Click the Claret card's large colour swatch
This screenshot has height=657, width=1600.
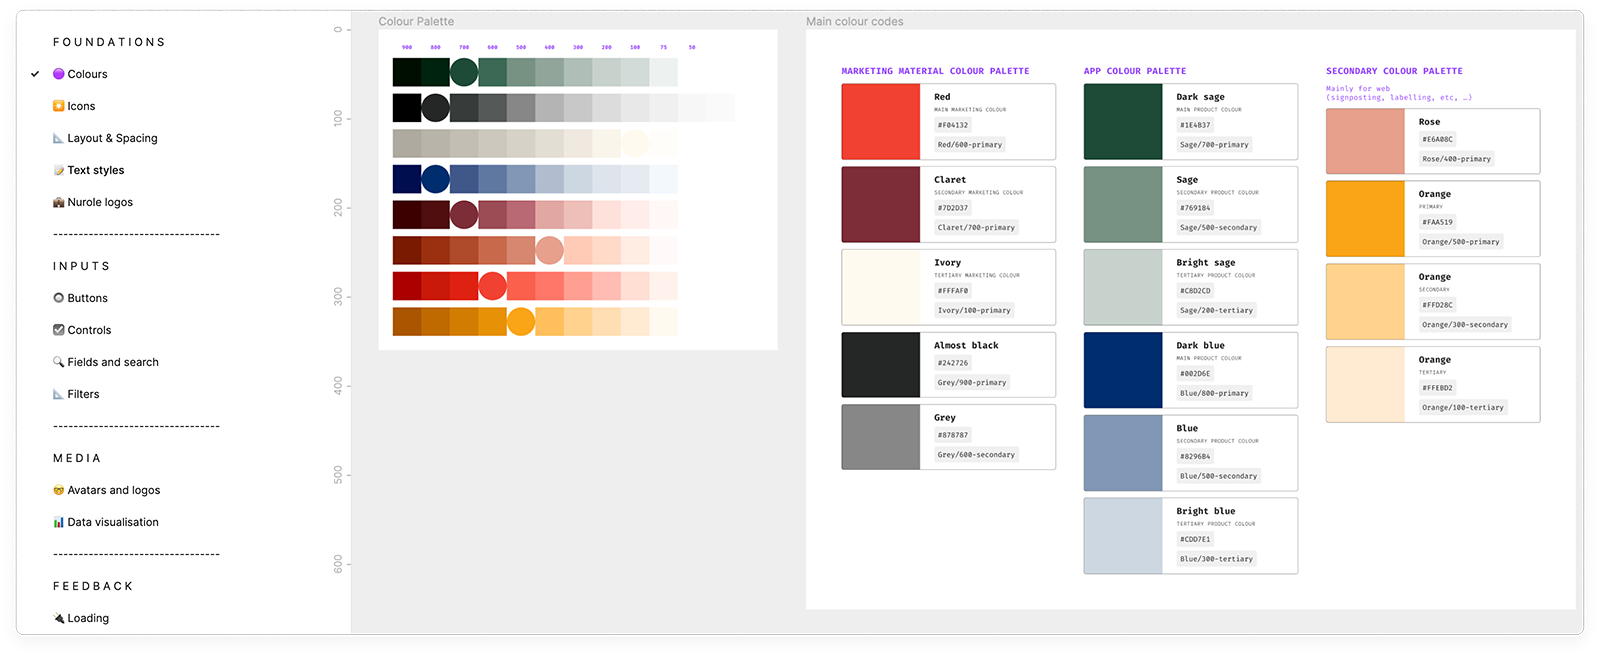pos(881,204)
